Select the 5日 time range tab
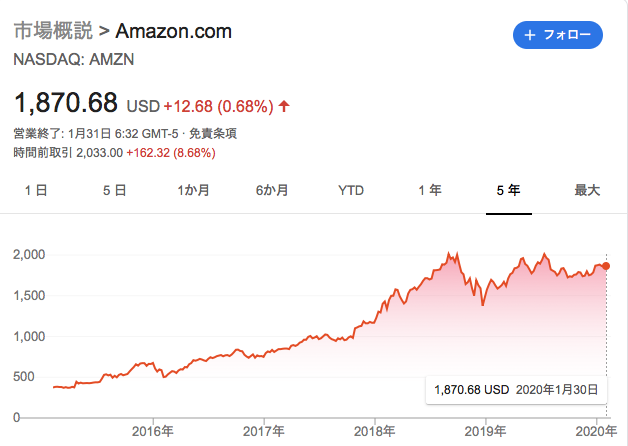 point(114,190)
